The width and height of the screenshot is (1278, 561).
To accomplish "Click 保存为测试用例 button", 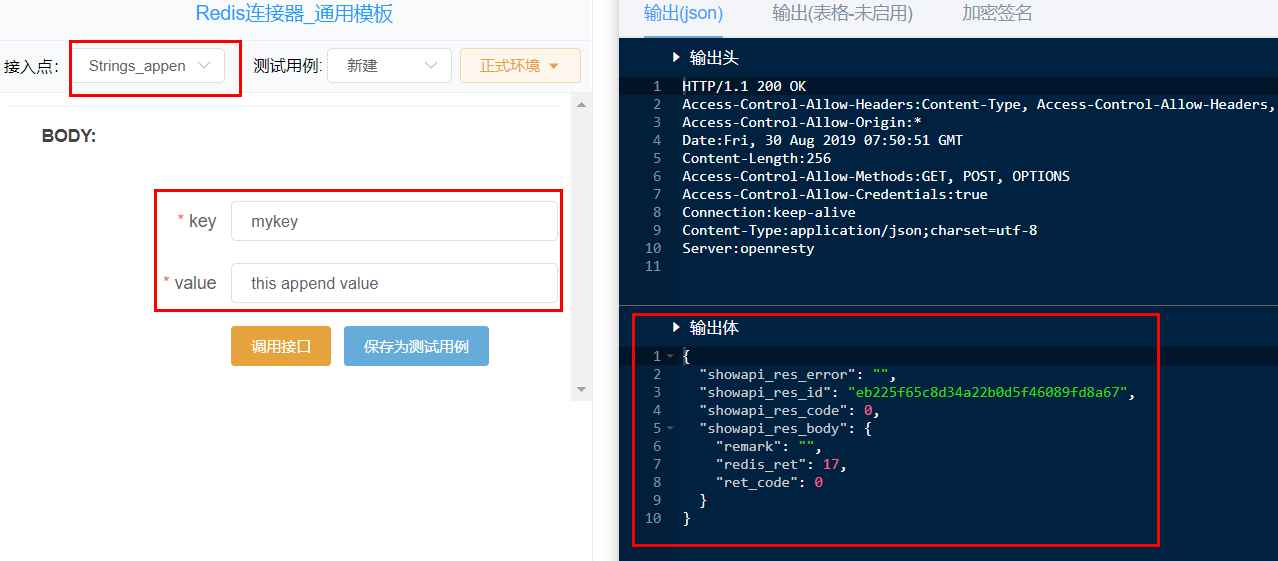I will 416,346.
